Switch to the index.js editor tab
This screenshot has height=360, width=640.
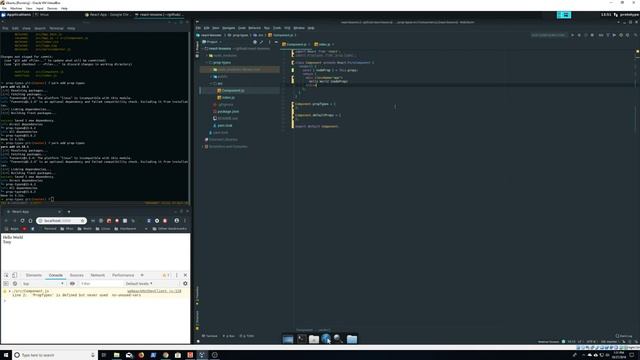pyautogui.click(x=324, y=44)
